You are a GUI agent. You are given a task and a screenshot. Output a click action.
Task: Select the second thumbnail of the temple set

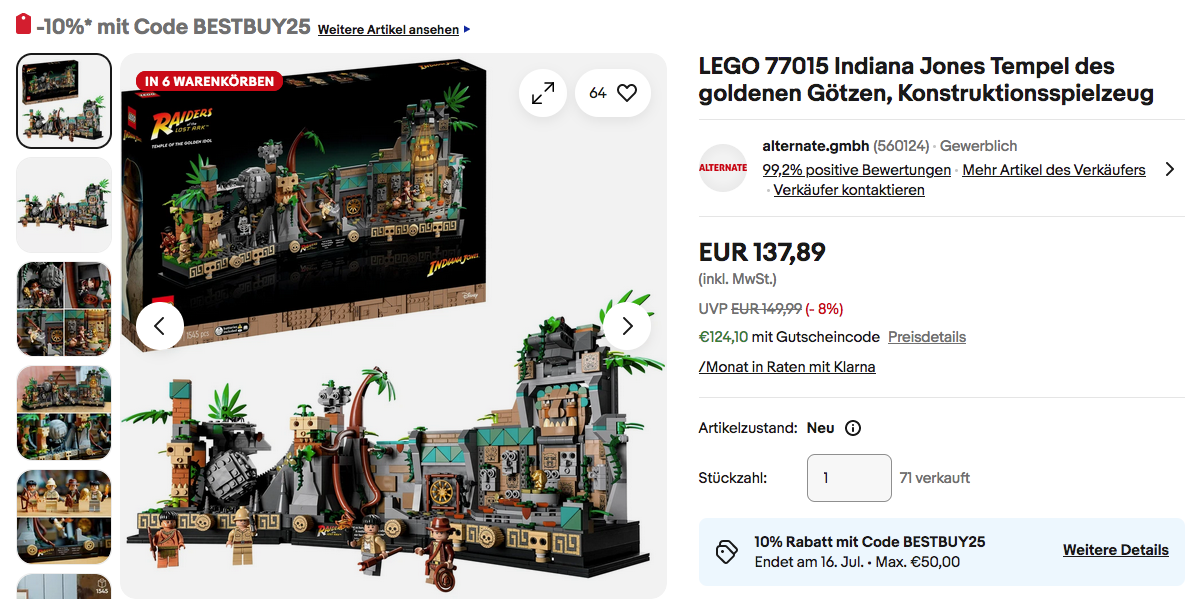64,205
